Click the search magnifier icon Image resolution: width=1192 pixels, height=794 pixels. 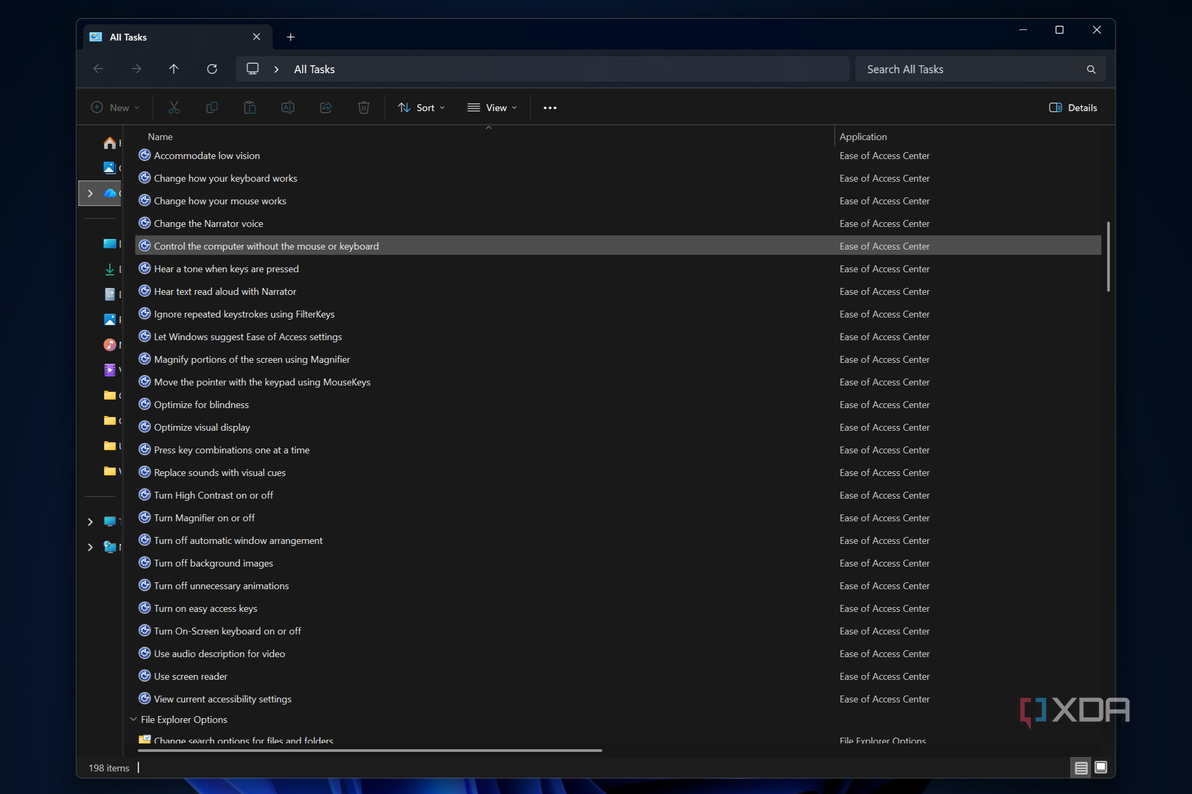(1091, 69)
